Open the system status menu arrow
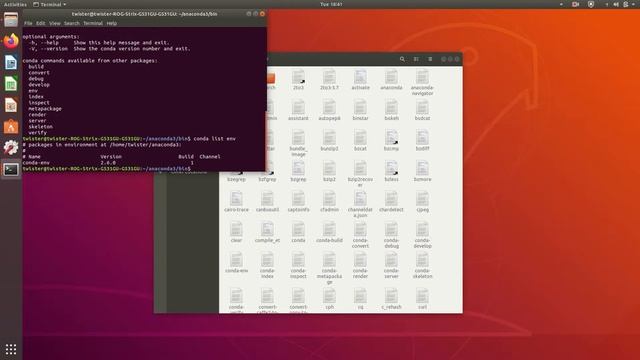The image size is (640, 360). (x=632, y=4)
